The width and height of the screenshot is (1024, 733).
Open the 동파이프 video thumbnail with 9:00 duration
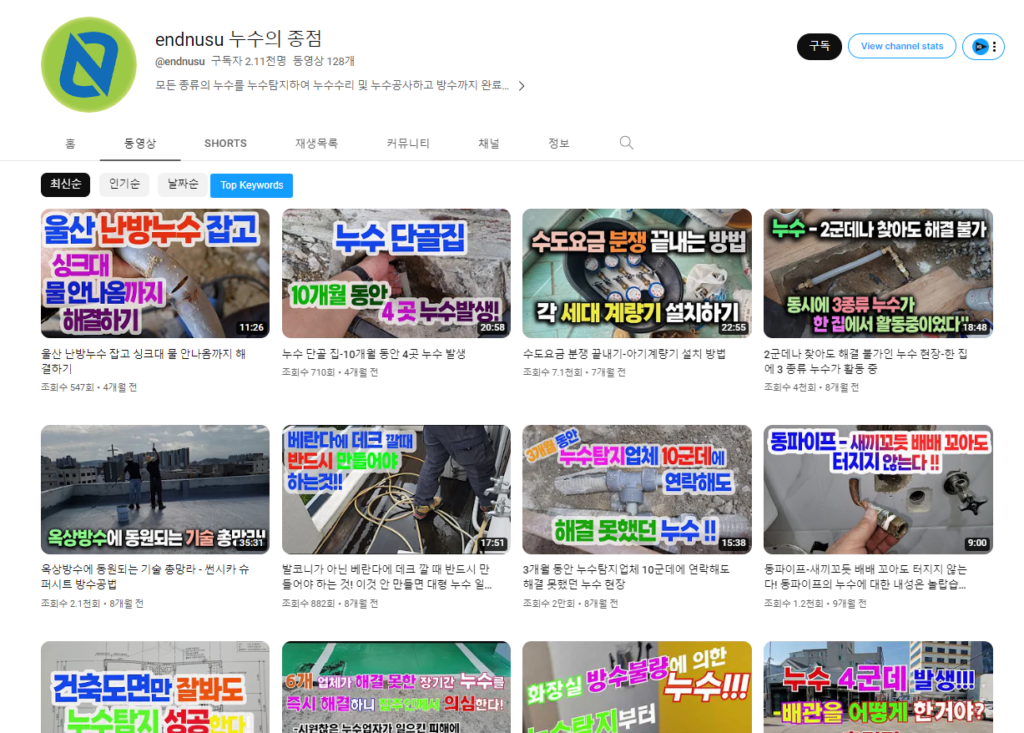pyautogui.click(x=878, y=489)
